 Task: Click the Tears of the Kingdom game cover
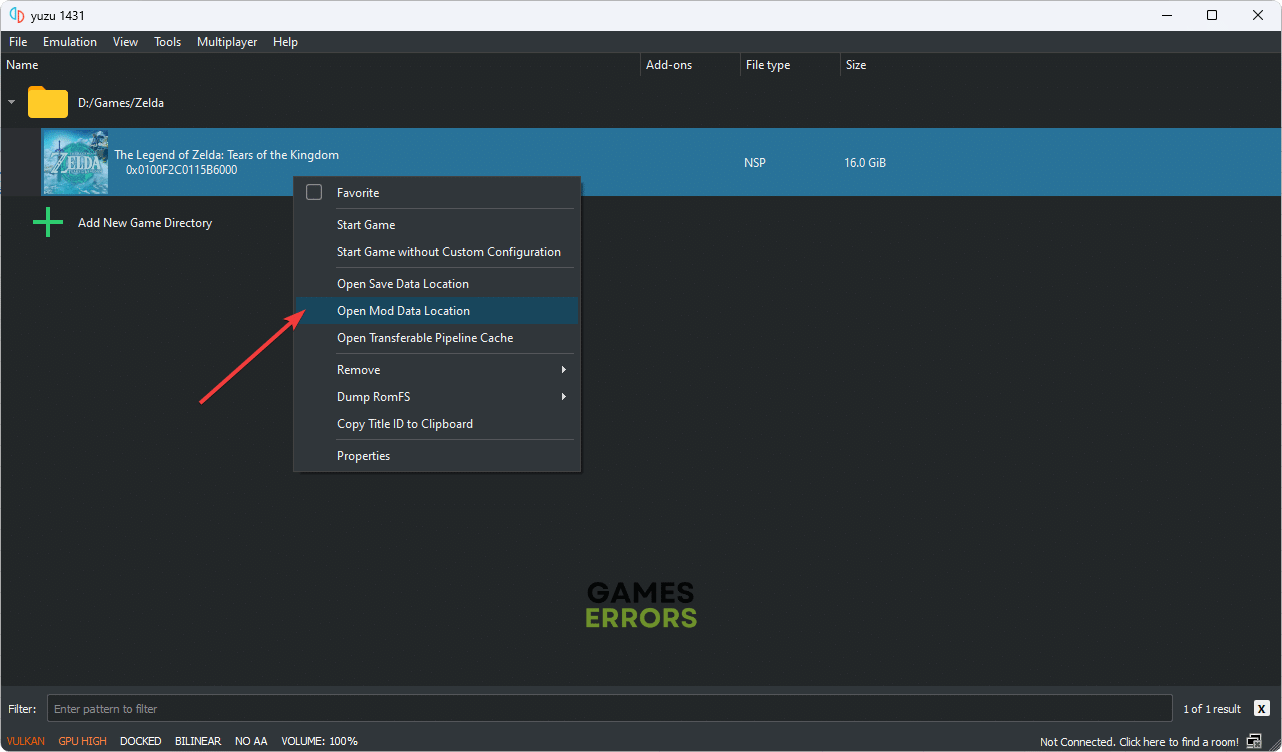(75, 162)
